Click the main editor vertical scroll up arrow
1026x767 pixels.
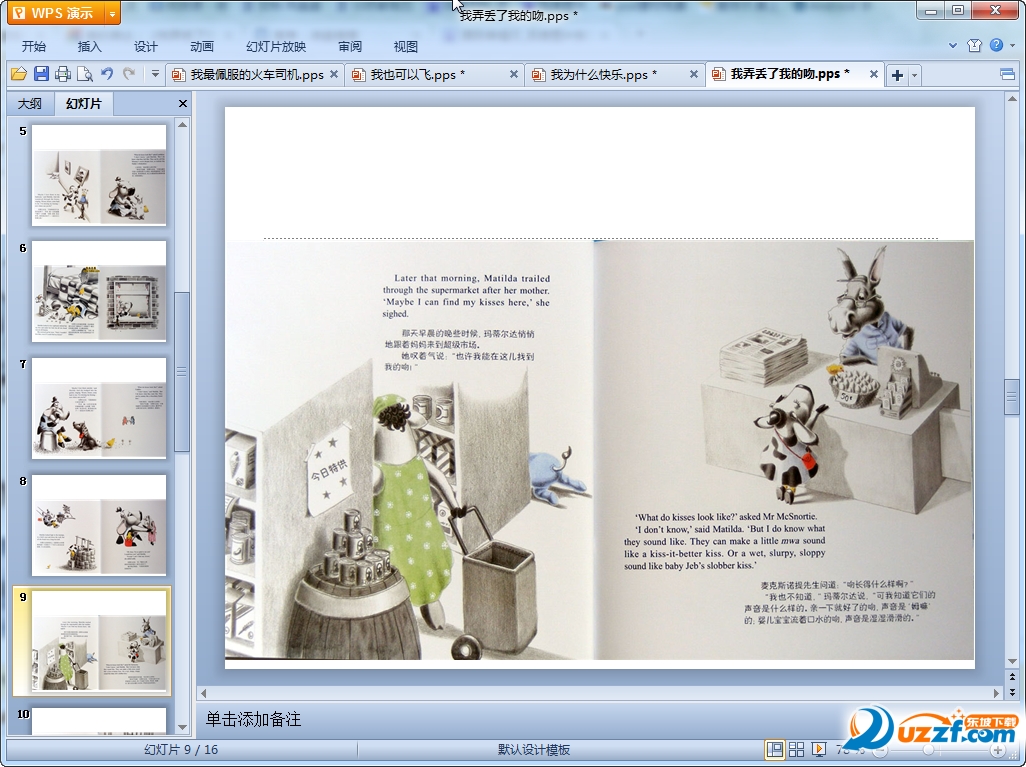tap(1012, 99)
